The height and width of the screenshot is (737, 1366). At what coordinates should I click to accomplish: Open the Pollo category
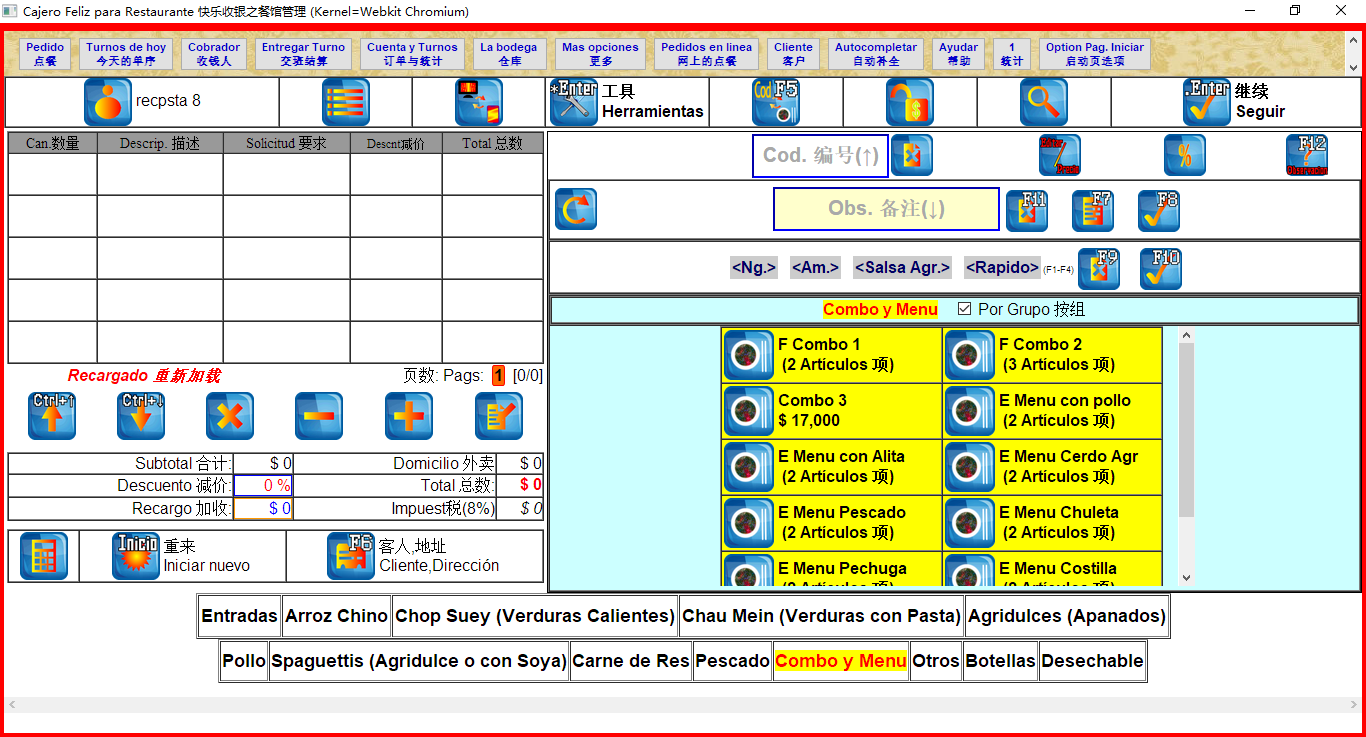[244, 661]
